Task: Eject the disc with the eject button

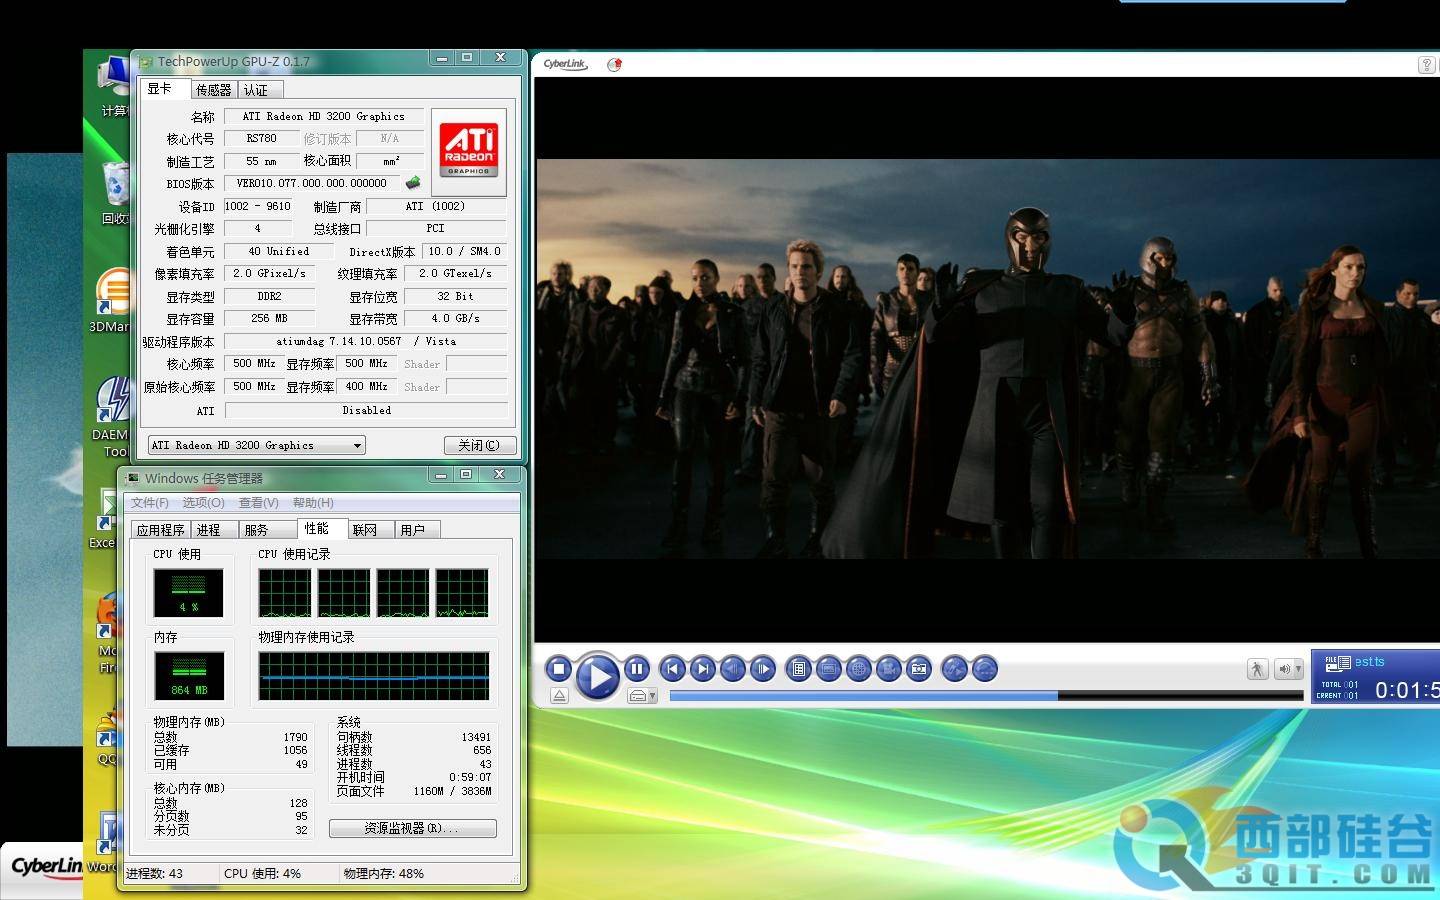Action: pos(559,695)
